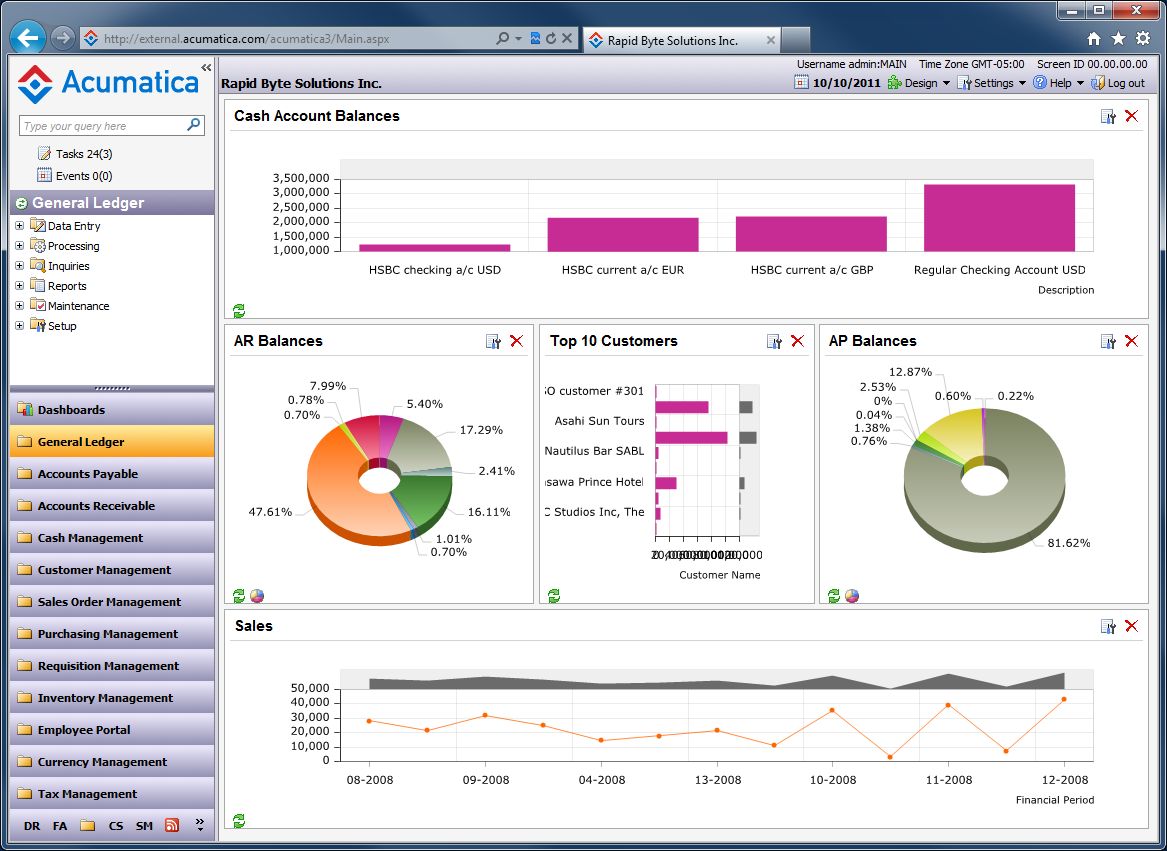Open the AR Balances widget configuration icon

(x=493, y=341)
